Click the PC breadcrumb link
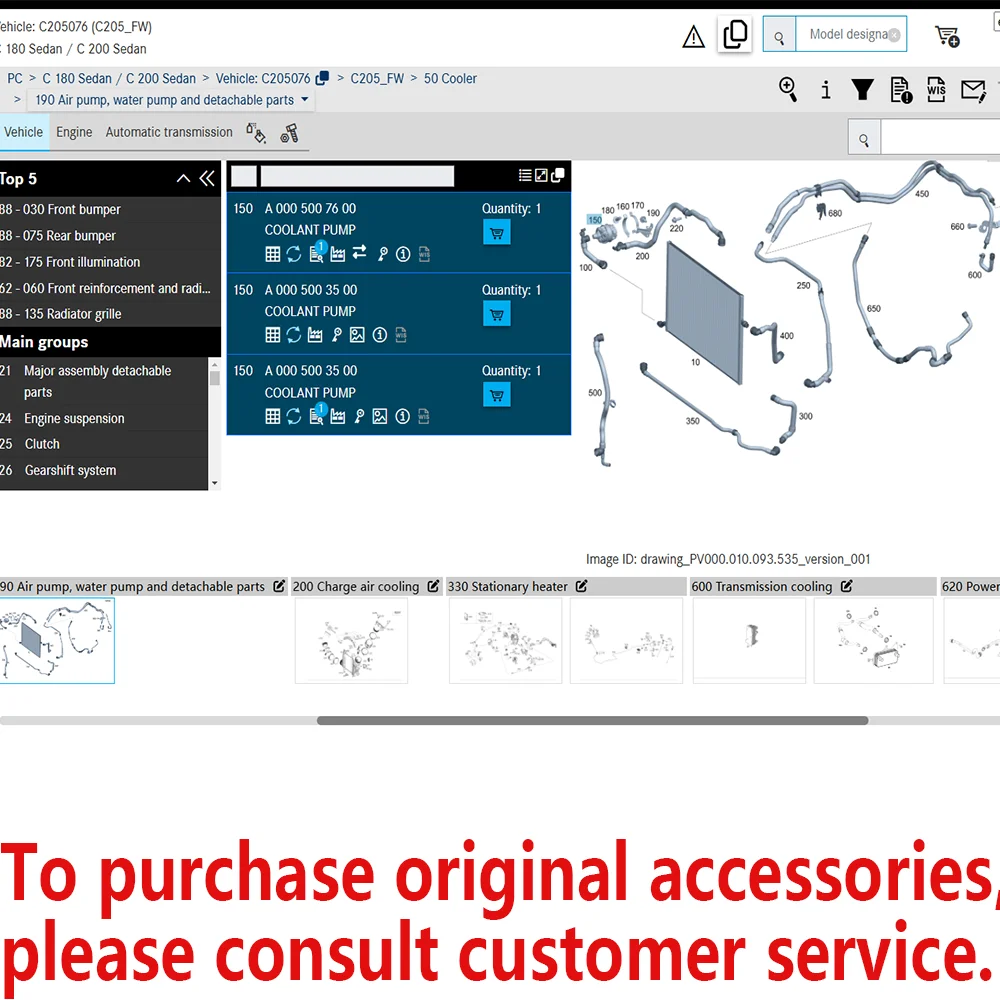The width and height of the screenshot is (1000, 1000). pos(15,78)
